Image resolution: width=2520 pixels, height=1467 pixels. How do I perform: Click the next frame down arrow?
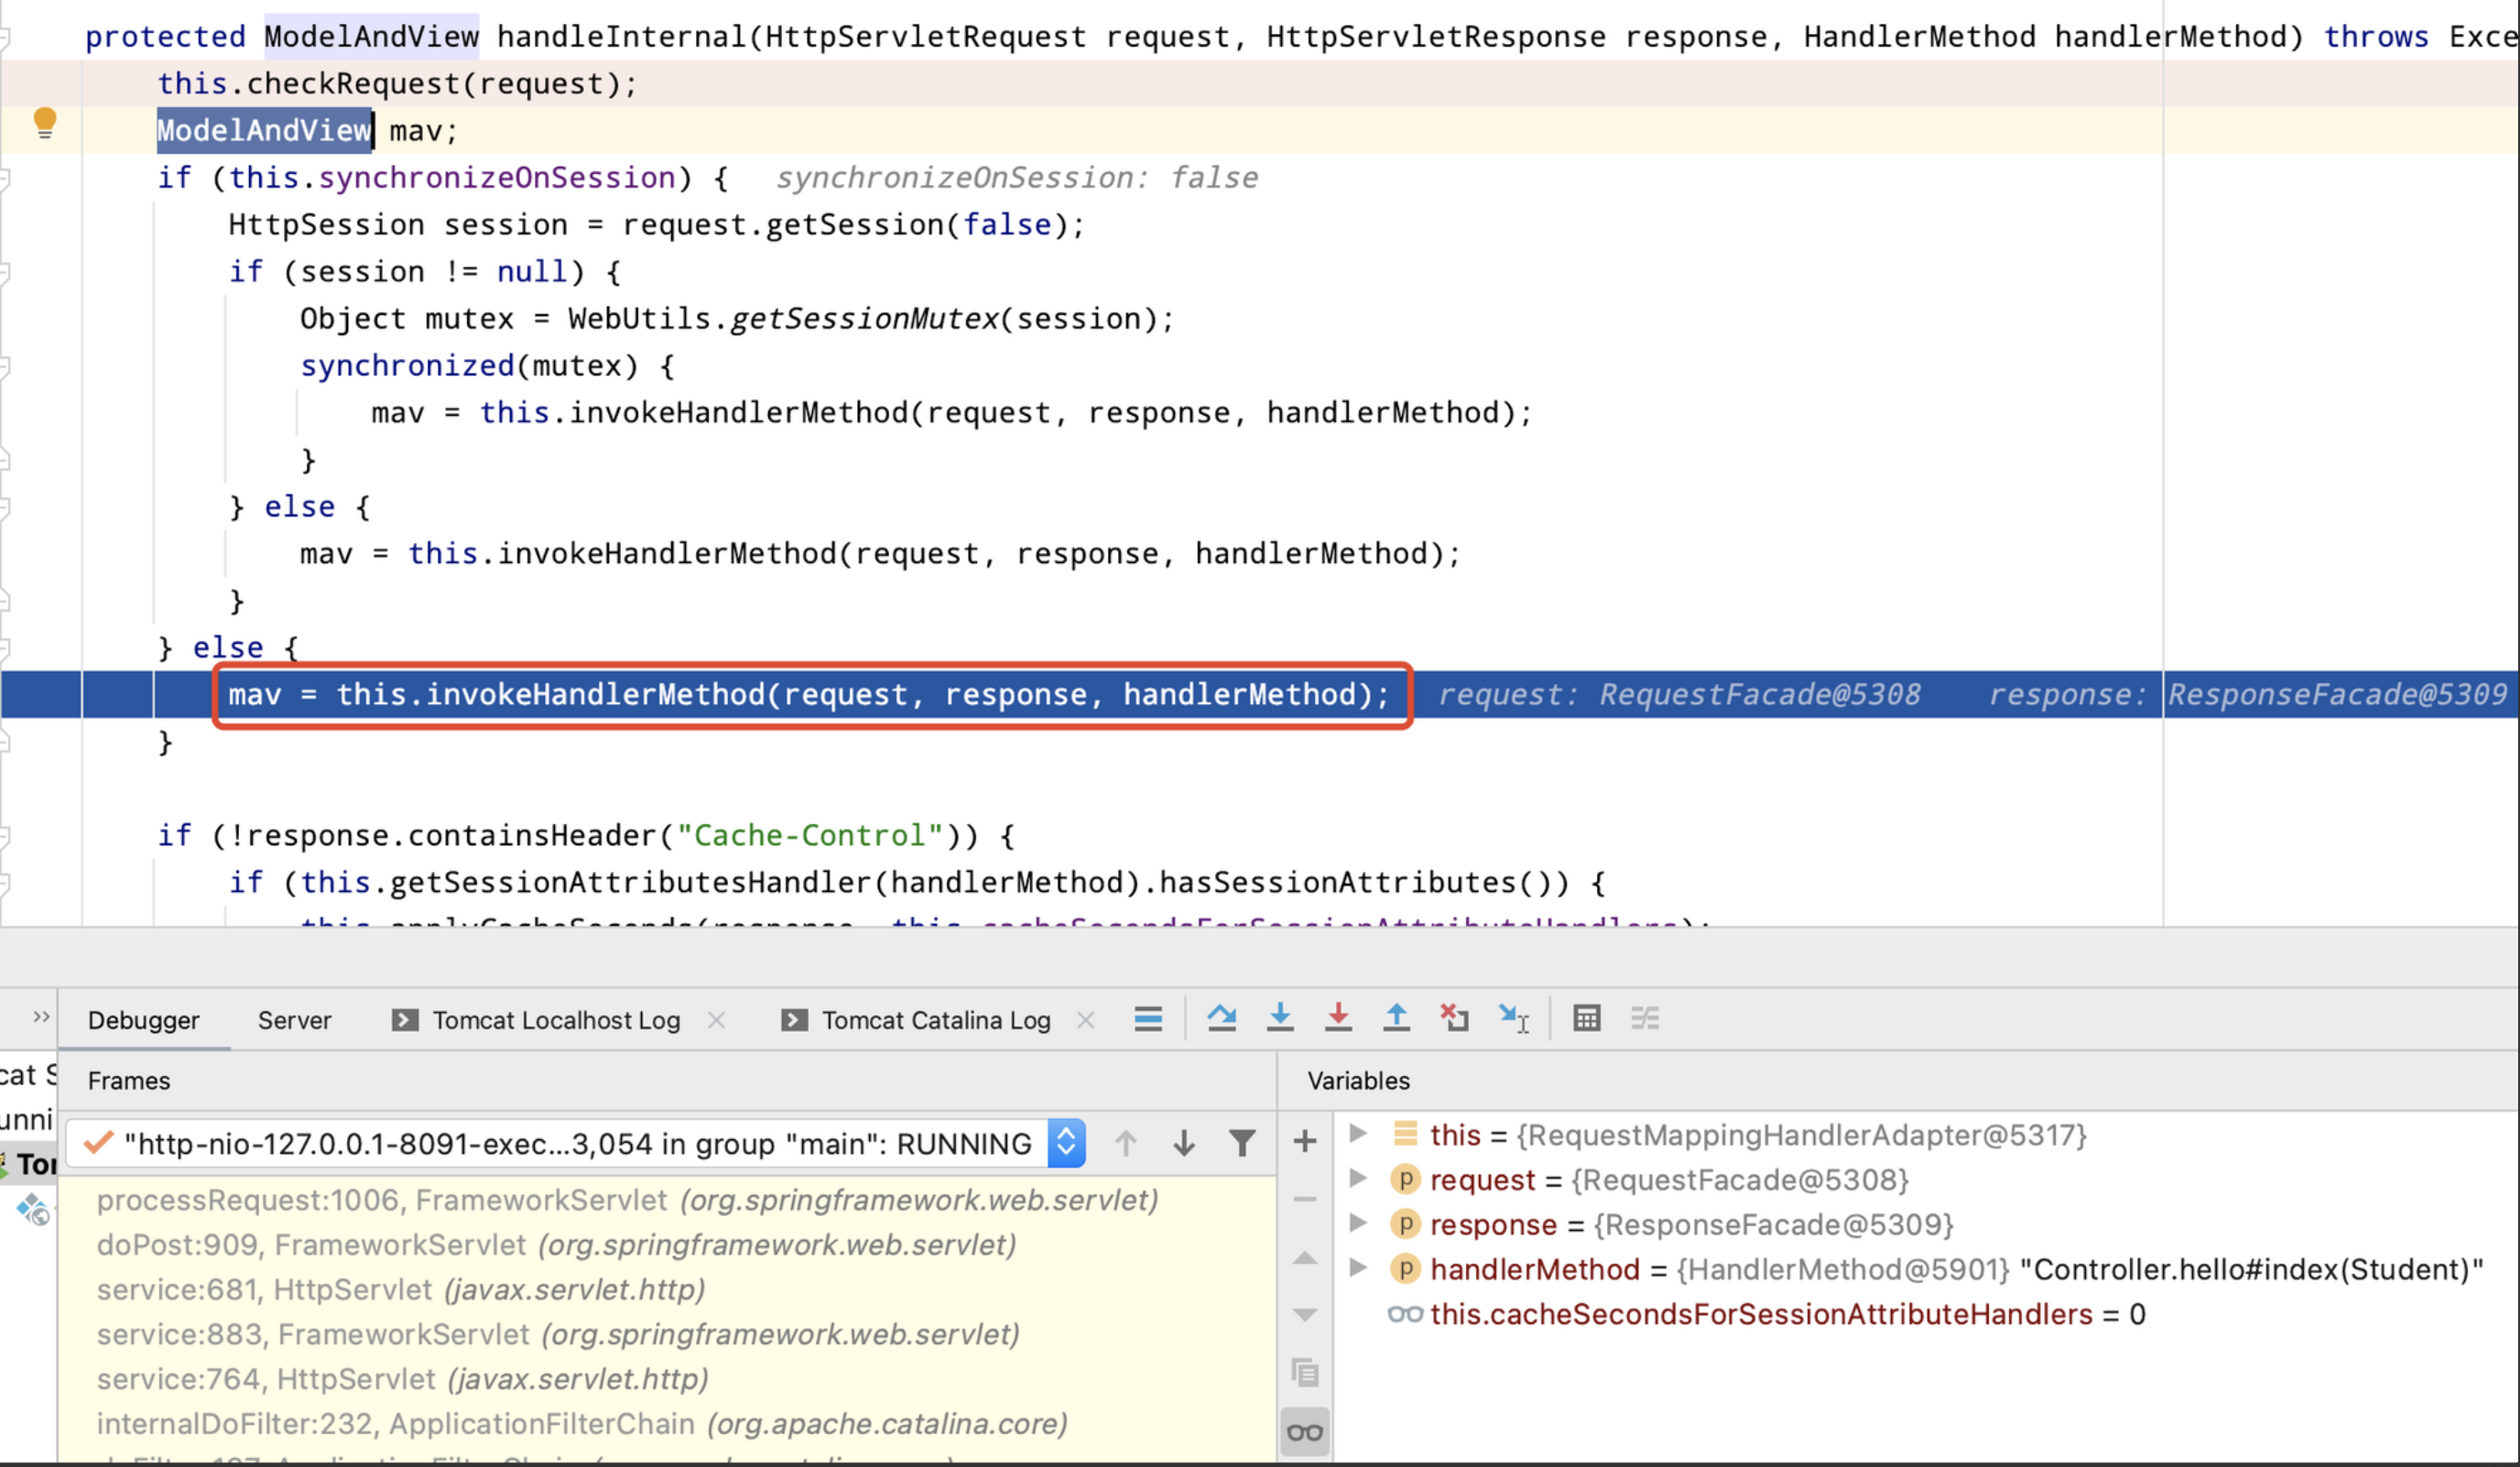1184,1143
